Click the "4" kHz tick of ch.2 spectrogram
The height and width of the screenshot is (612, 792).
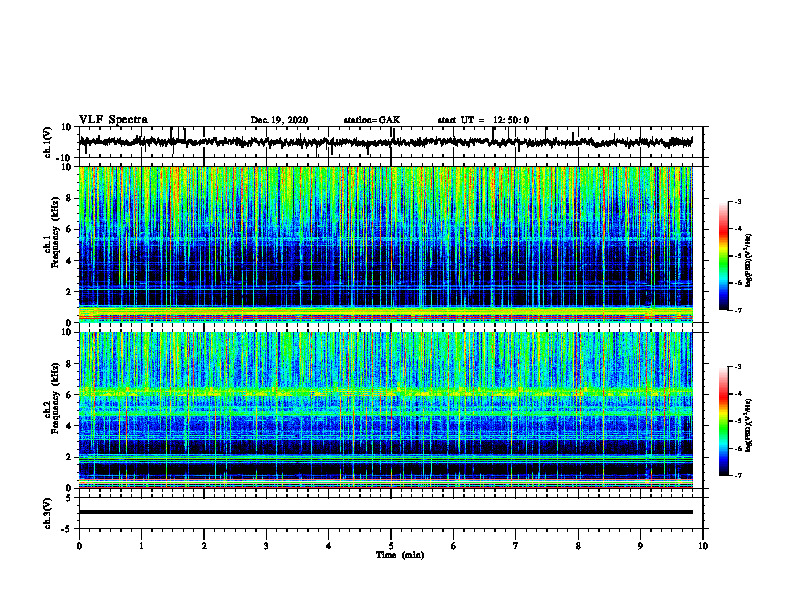pos(70,426)
